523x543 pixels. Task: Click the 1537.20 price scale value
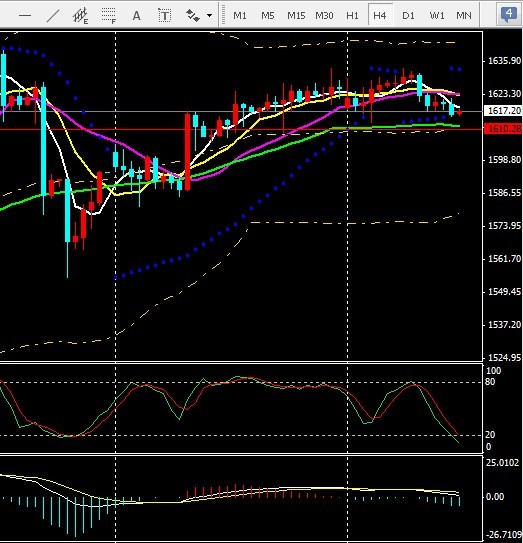(x=504, y=324)
